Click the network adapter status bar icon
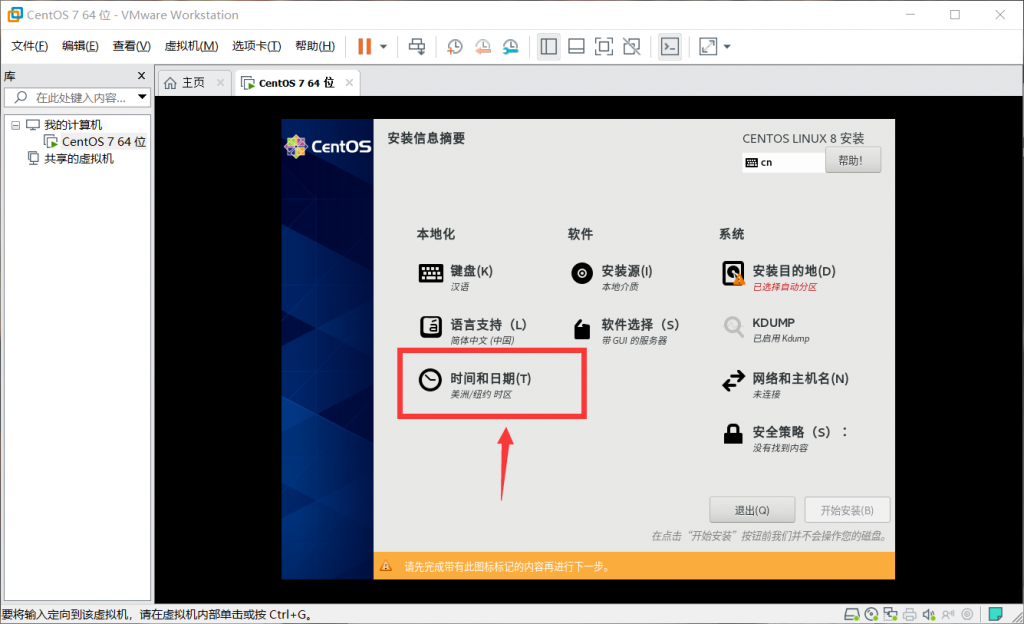The width and height of the screenshot is (1024, 624). pos(890,614)
